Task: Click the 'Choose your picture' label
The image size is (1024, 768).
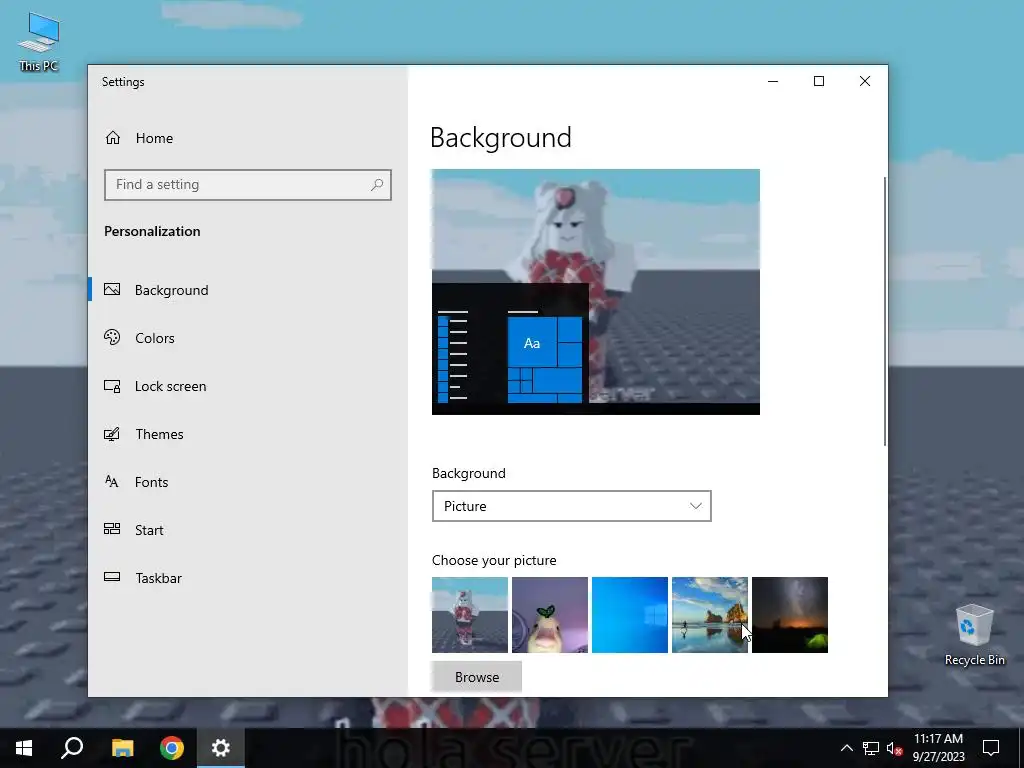Action: pyautogui.click(x=494, y=560)
